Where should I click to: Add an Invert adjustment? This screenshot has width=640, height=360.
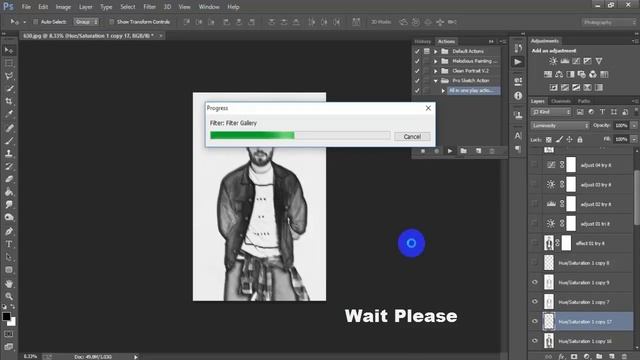[x=553, y=87]
